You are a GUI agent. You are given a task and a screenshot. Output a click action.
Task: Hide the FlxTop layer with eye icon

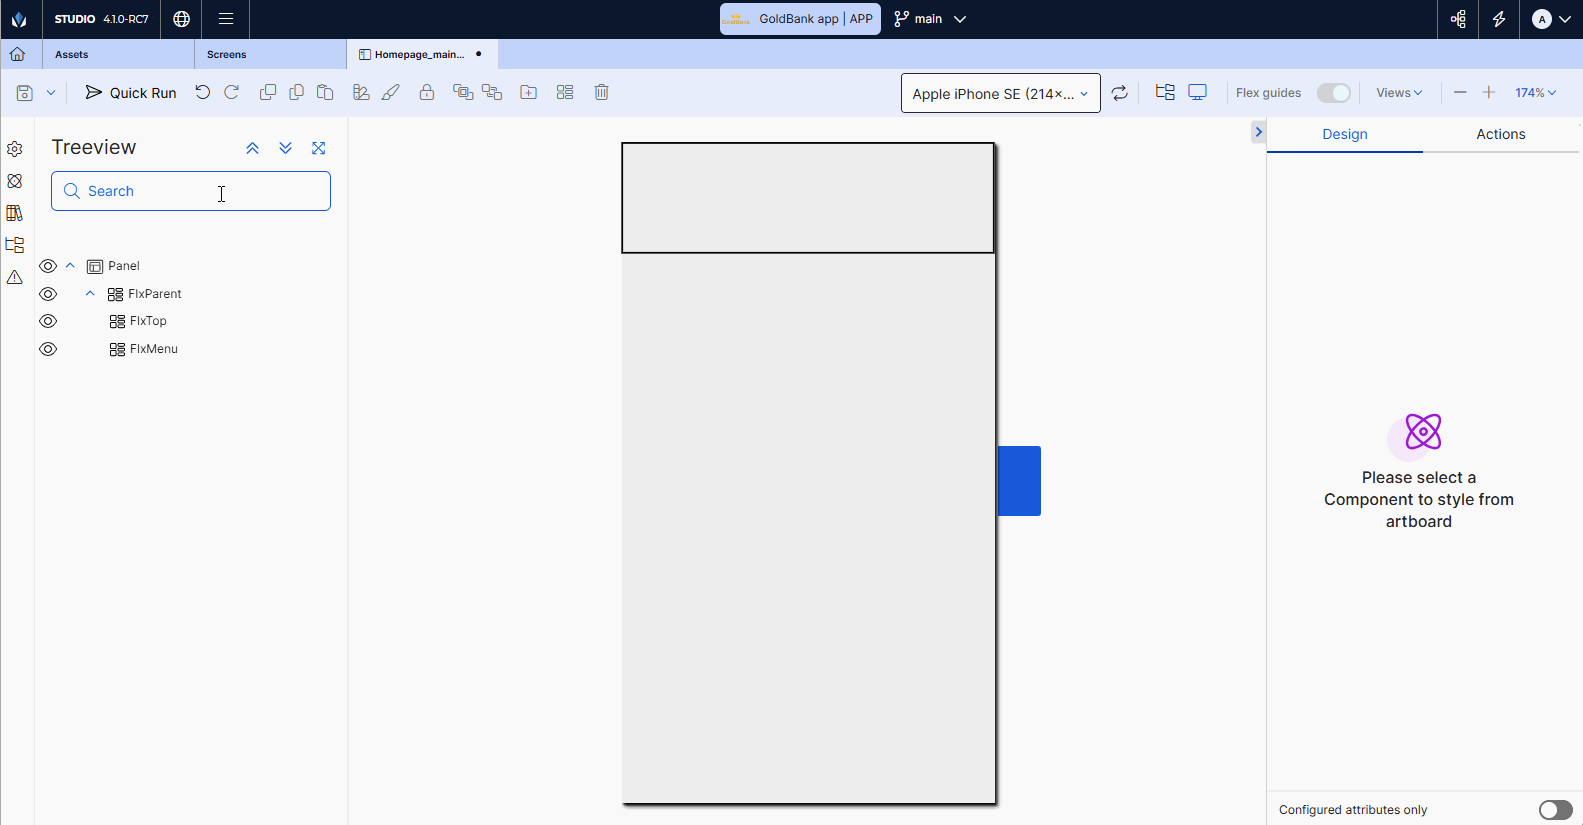[x=48, y=321]
